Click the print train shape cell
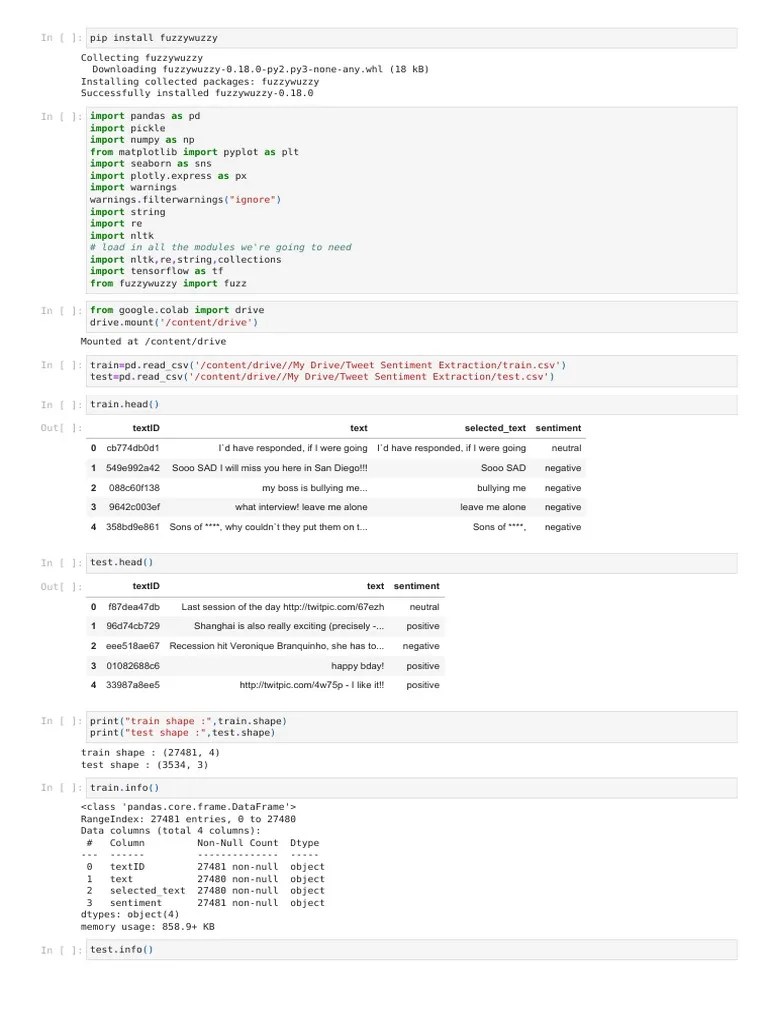The image size is (768, 1024). [411, 727]
